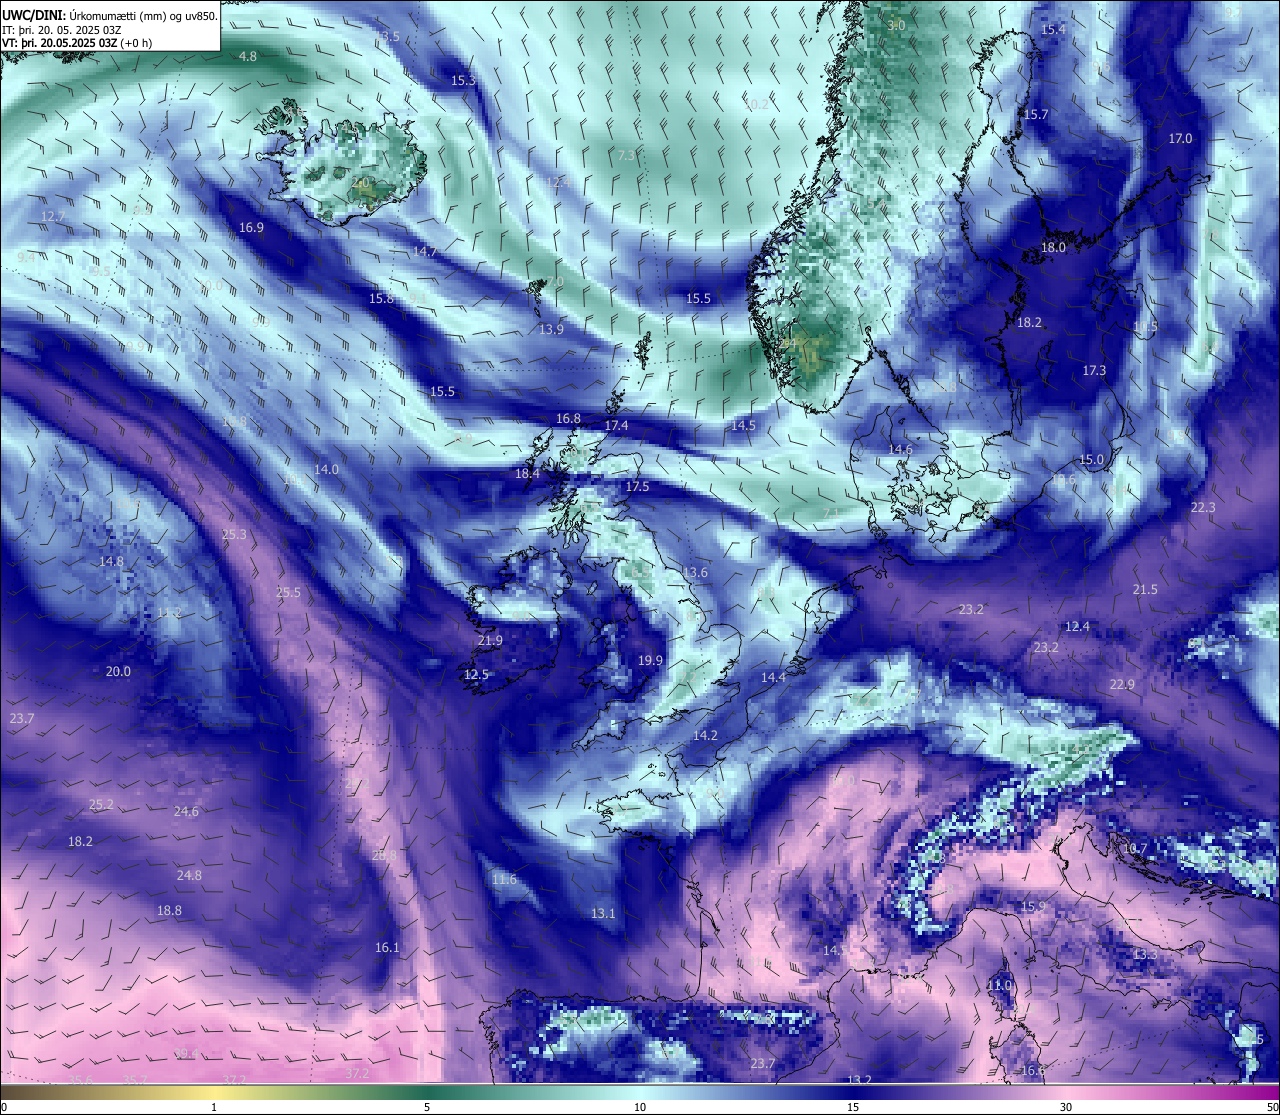Click the 15.0 value on the map
Viewport: 1280px width, 1115px height.
click(x=1091, y=459)
